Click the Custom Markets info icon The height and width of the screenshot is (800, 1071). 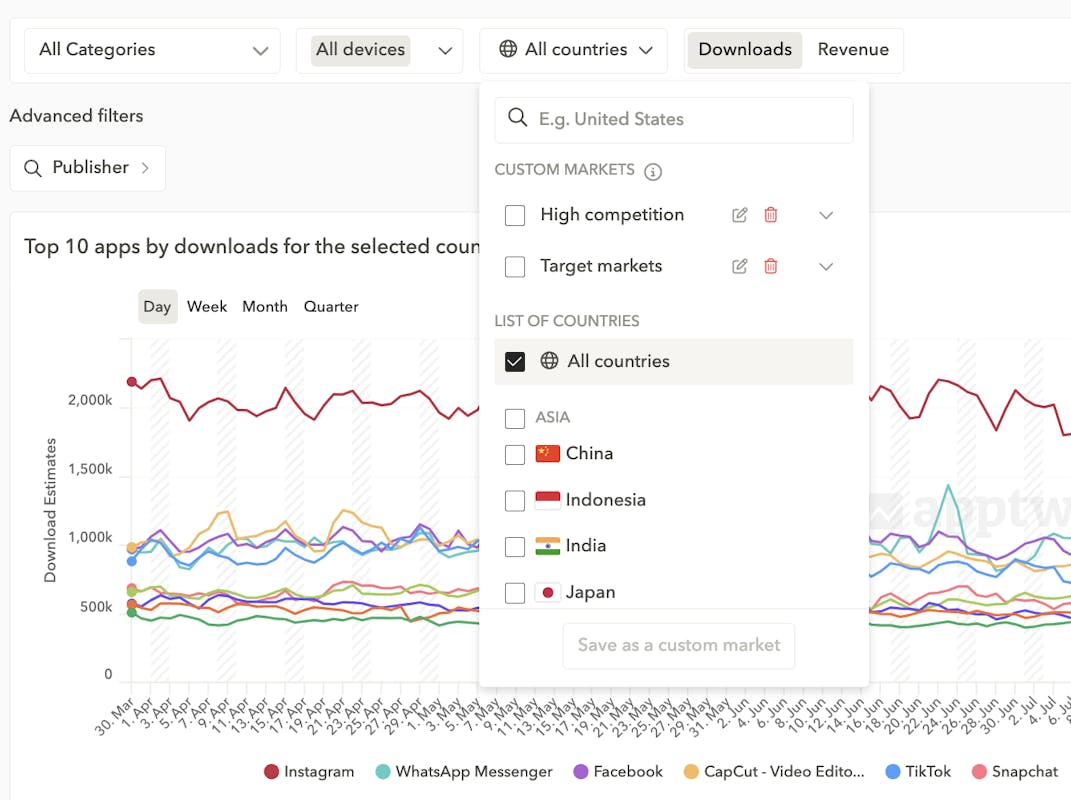click(x=653, y=171)
